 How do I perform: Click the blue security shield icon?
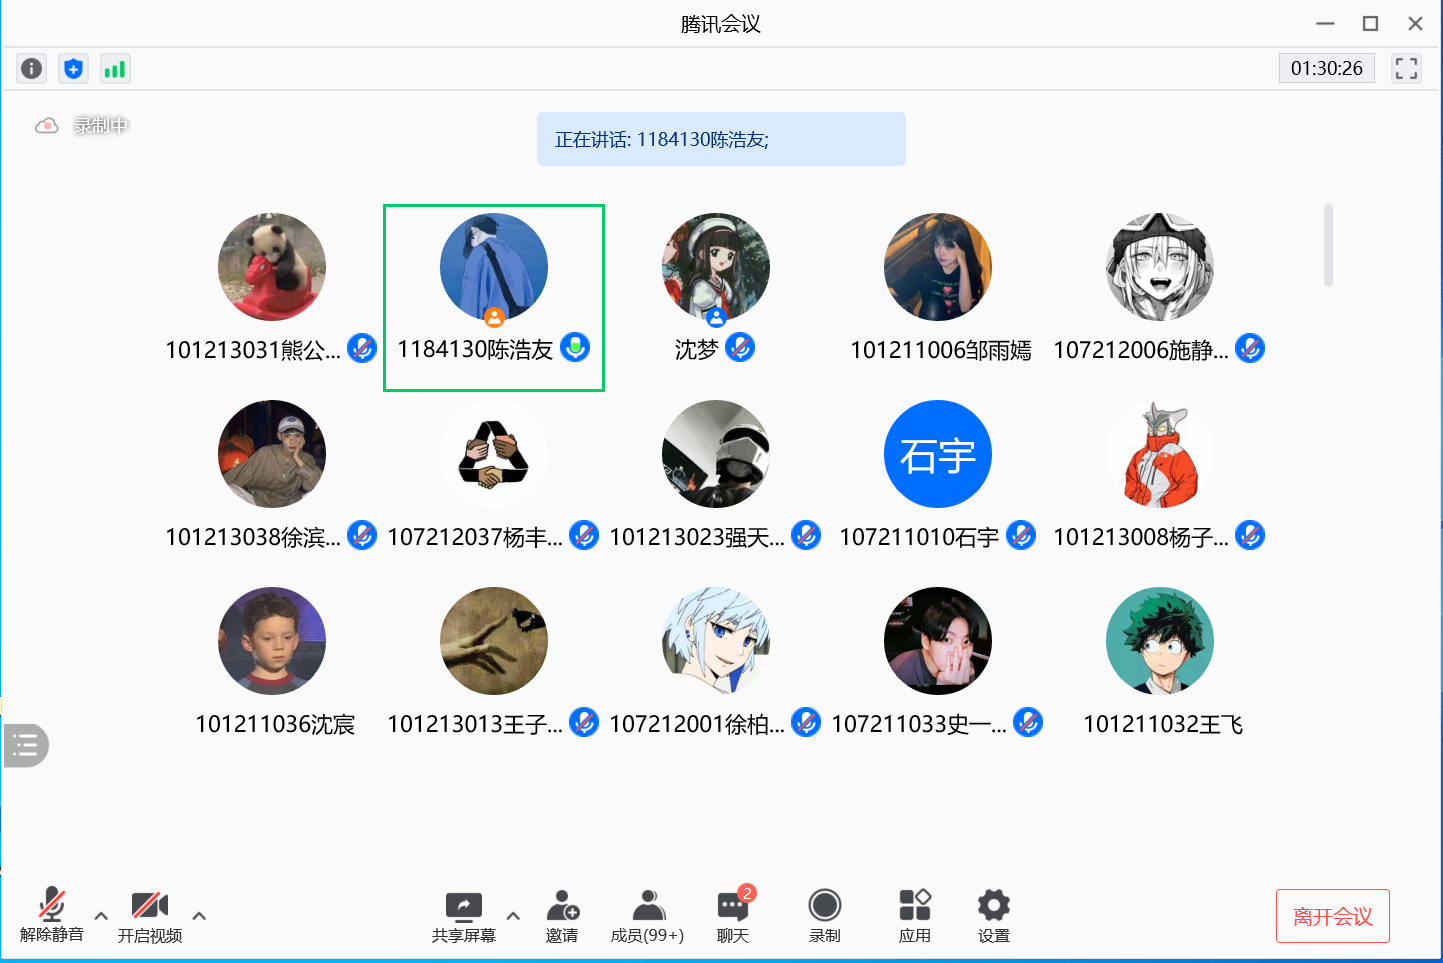coord(73,68)
